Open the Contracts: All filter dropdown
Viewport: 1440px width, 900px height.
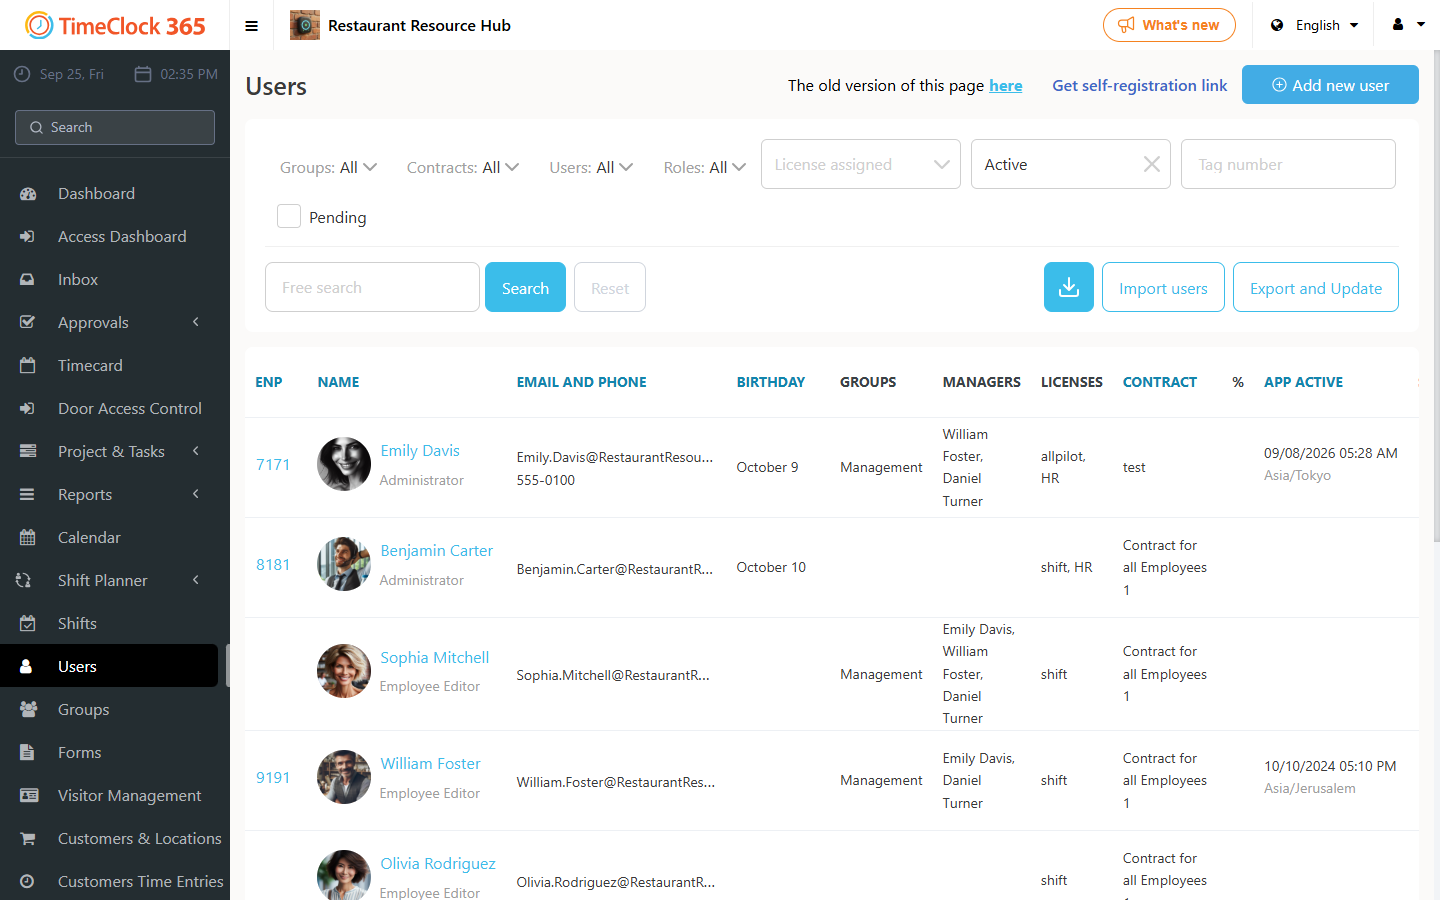[463, 167]
